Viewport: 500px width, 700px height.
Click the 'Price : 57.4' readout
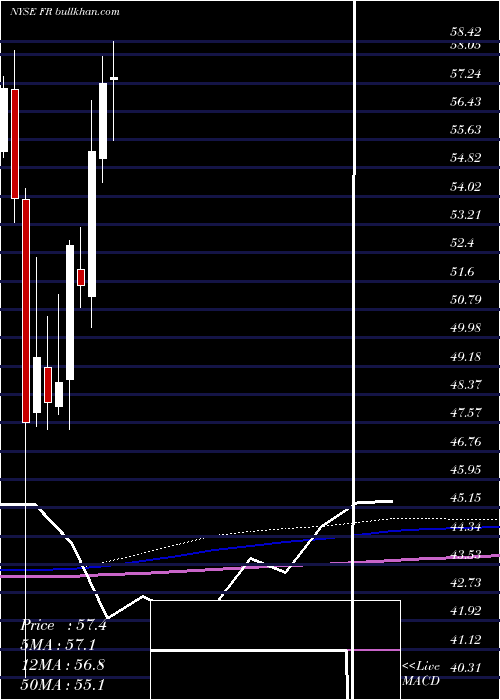pos(63,625)
